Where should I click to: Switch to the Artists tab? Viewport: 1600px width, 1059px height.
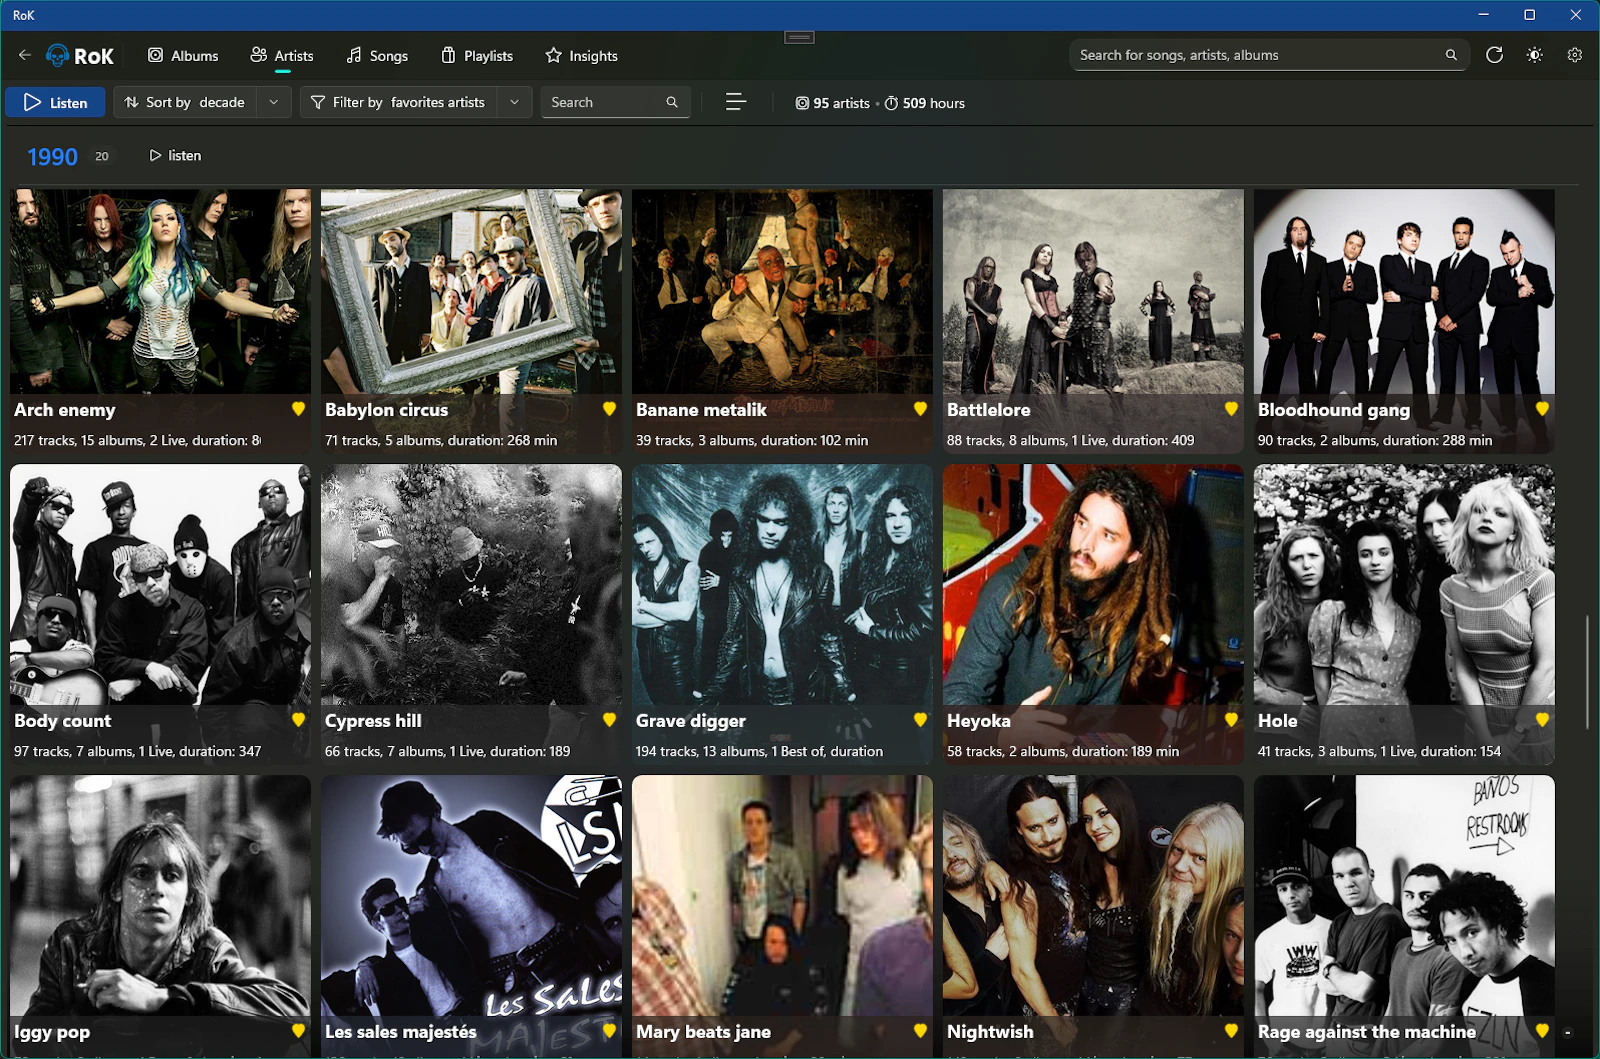click(x=282, y=56)
